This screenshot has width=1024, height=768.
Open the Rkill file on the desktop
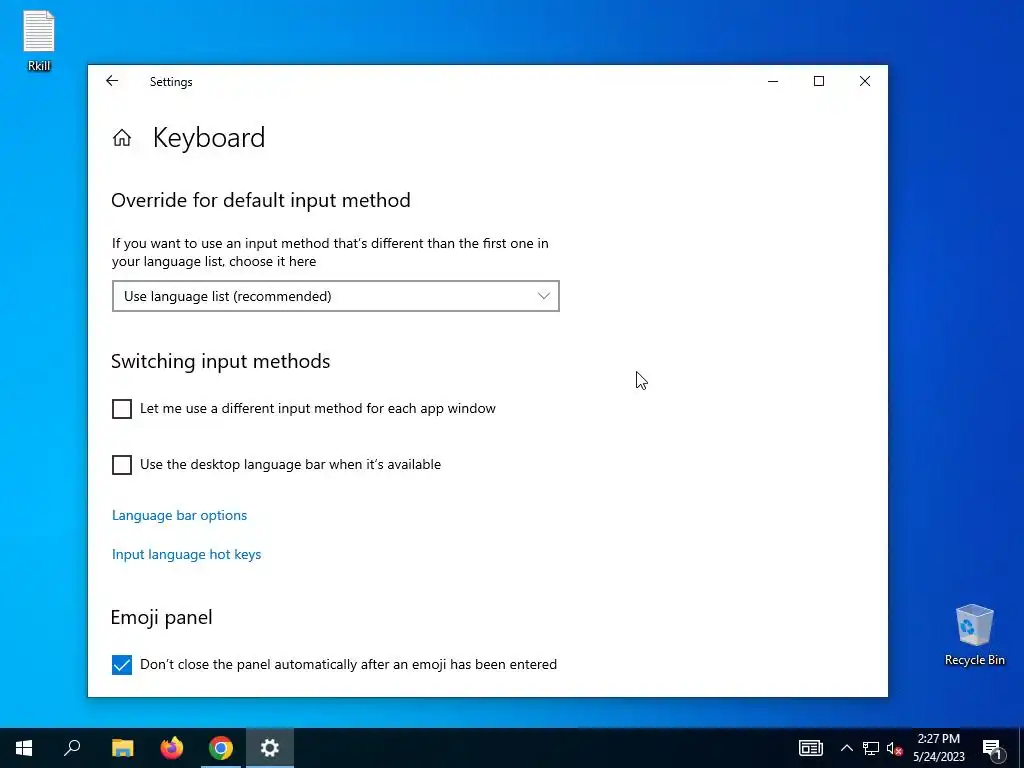(39, 40)
